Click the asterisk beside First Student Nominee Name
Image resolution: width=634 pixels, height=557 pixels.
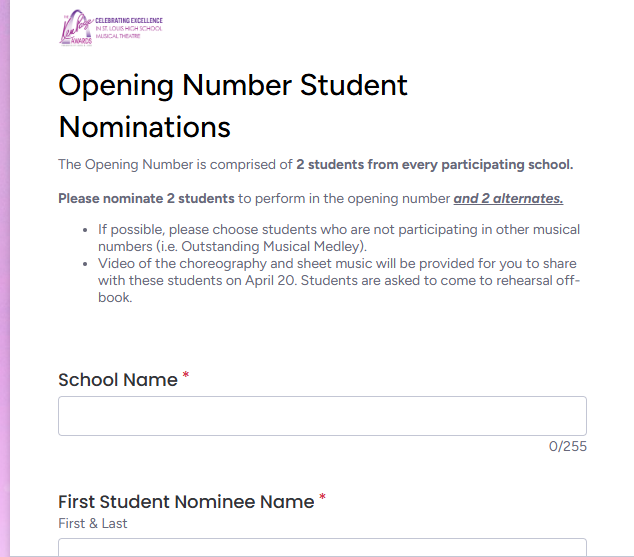pos(322,497)
